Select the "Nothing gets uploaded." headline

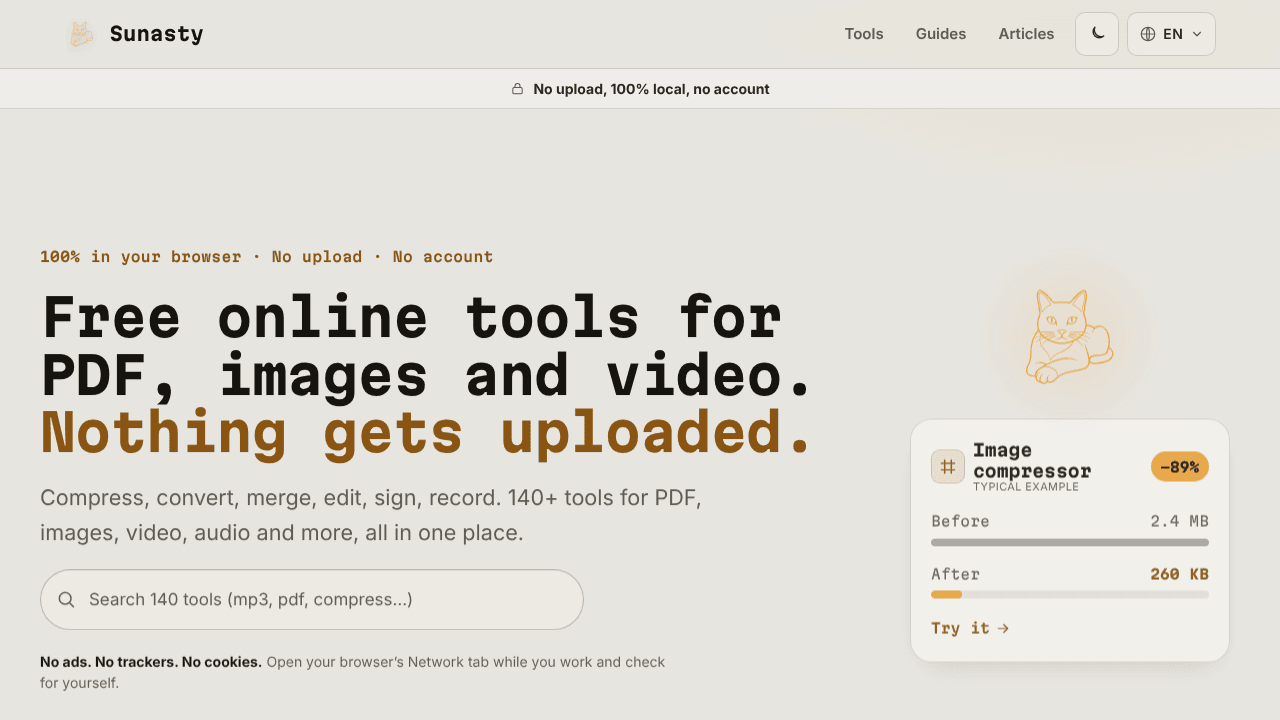pyautogui.click(x=427, y=433)
